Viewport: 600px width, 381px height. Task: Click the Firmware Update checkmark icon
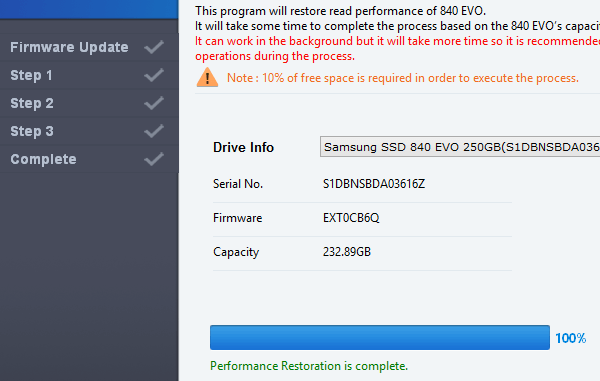point(154,47)
